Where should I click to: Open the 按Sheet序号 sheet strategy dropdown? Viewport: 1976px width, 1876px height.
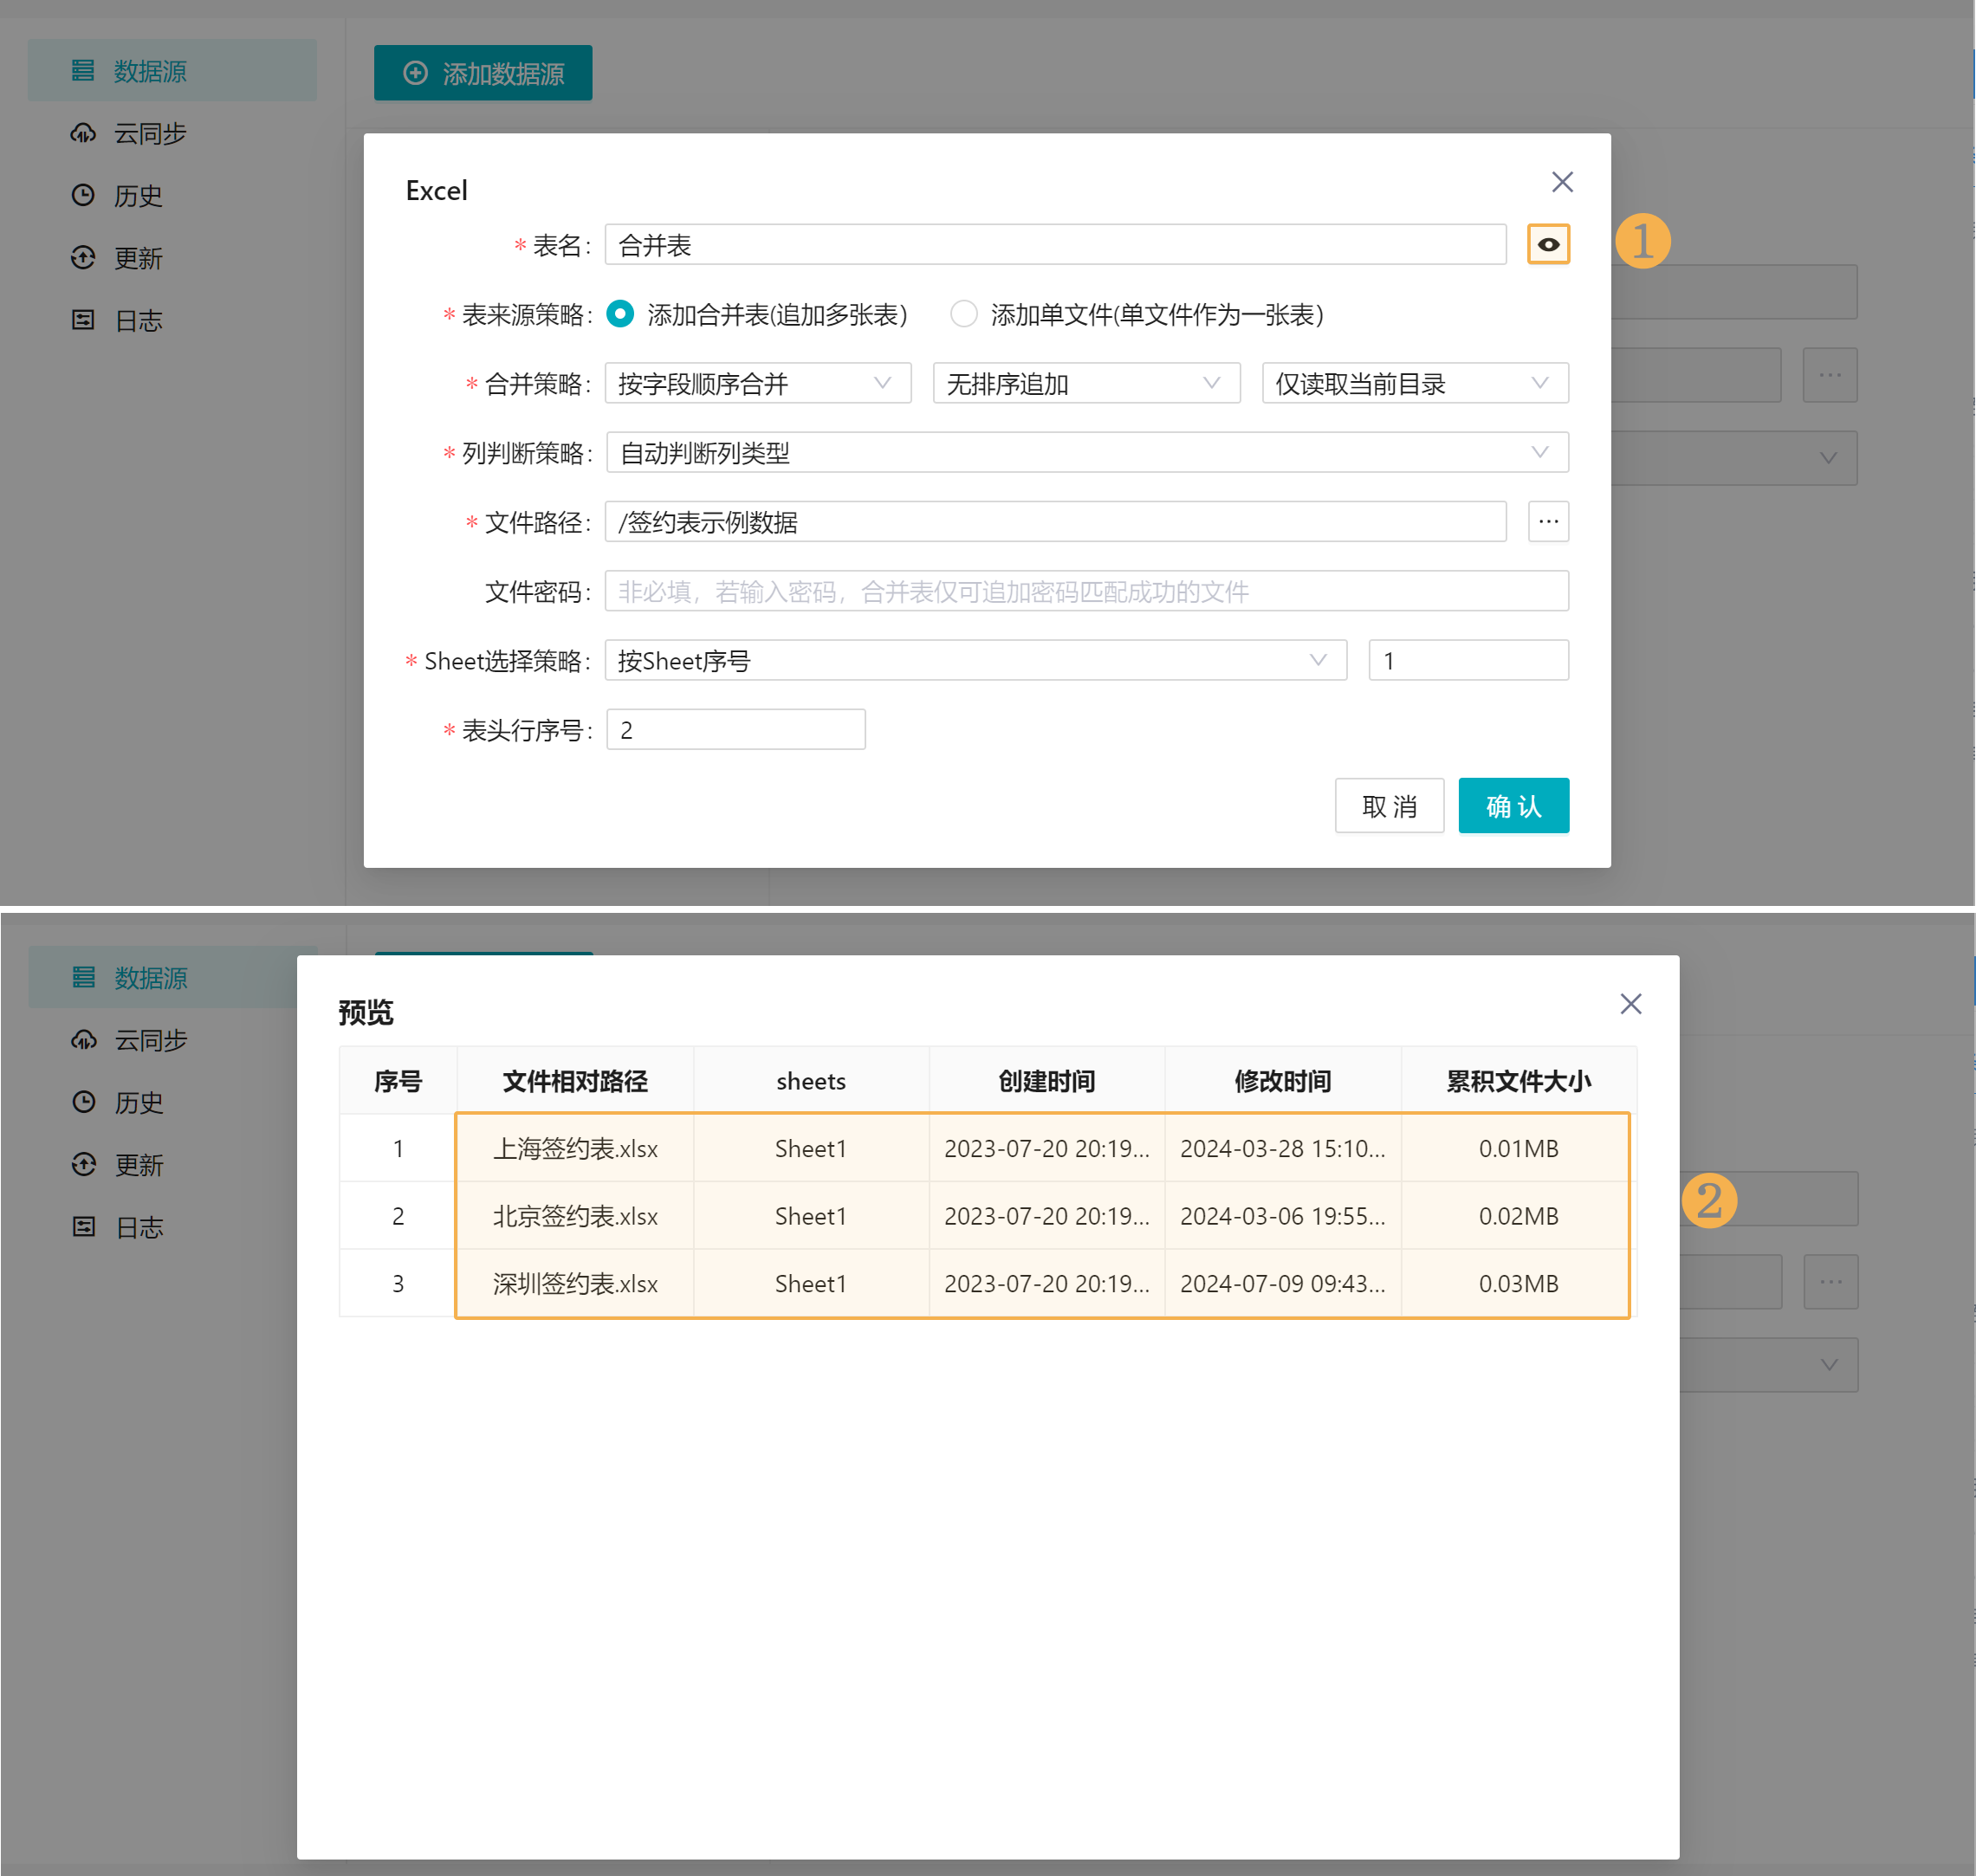[975, 660]
